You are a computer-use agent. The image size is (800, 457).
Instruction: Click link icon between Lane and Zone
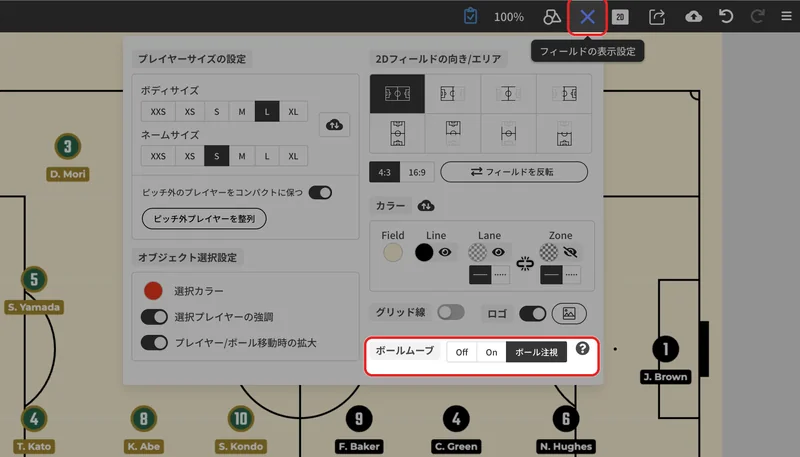click(524, 264)
